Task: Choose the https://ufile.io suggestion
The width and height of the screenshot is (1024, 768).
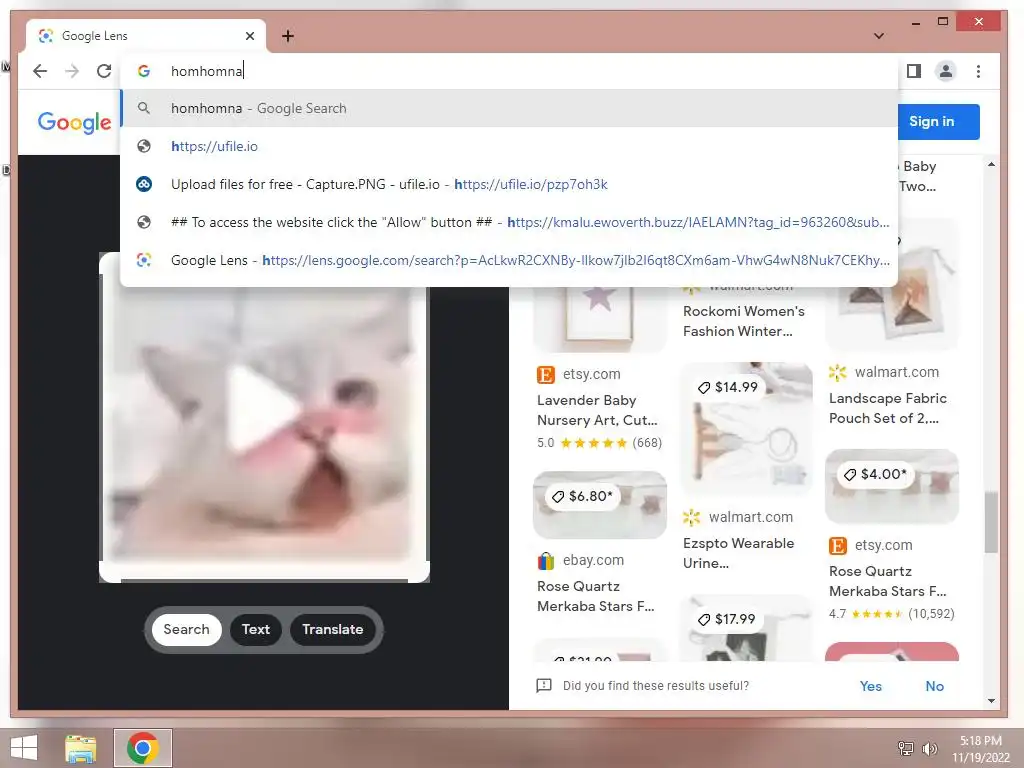Action: click(509, 146)
